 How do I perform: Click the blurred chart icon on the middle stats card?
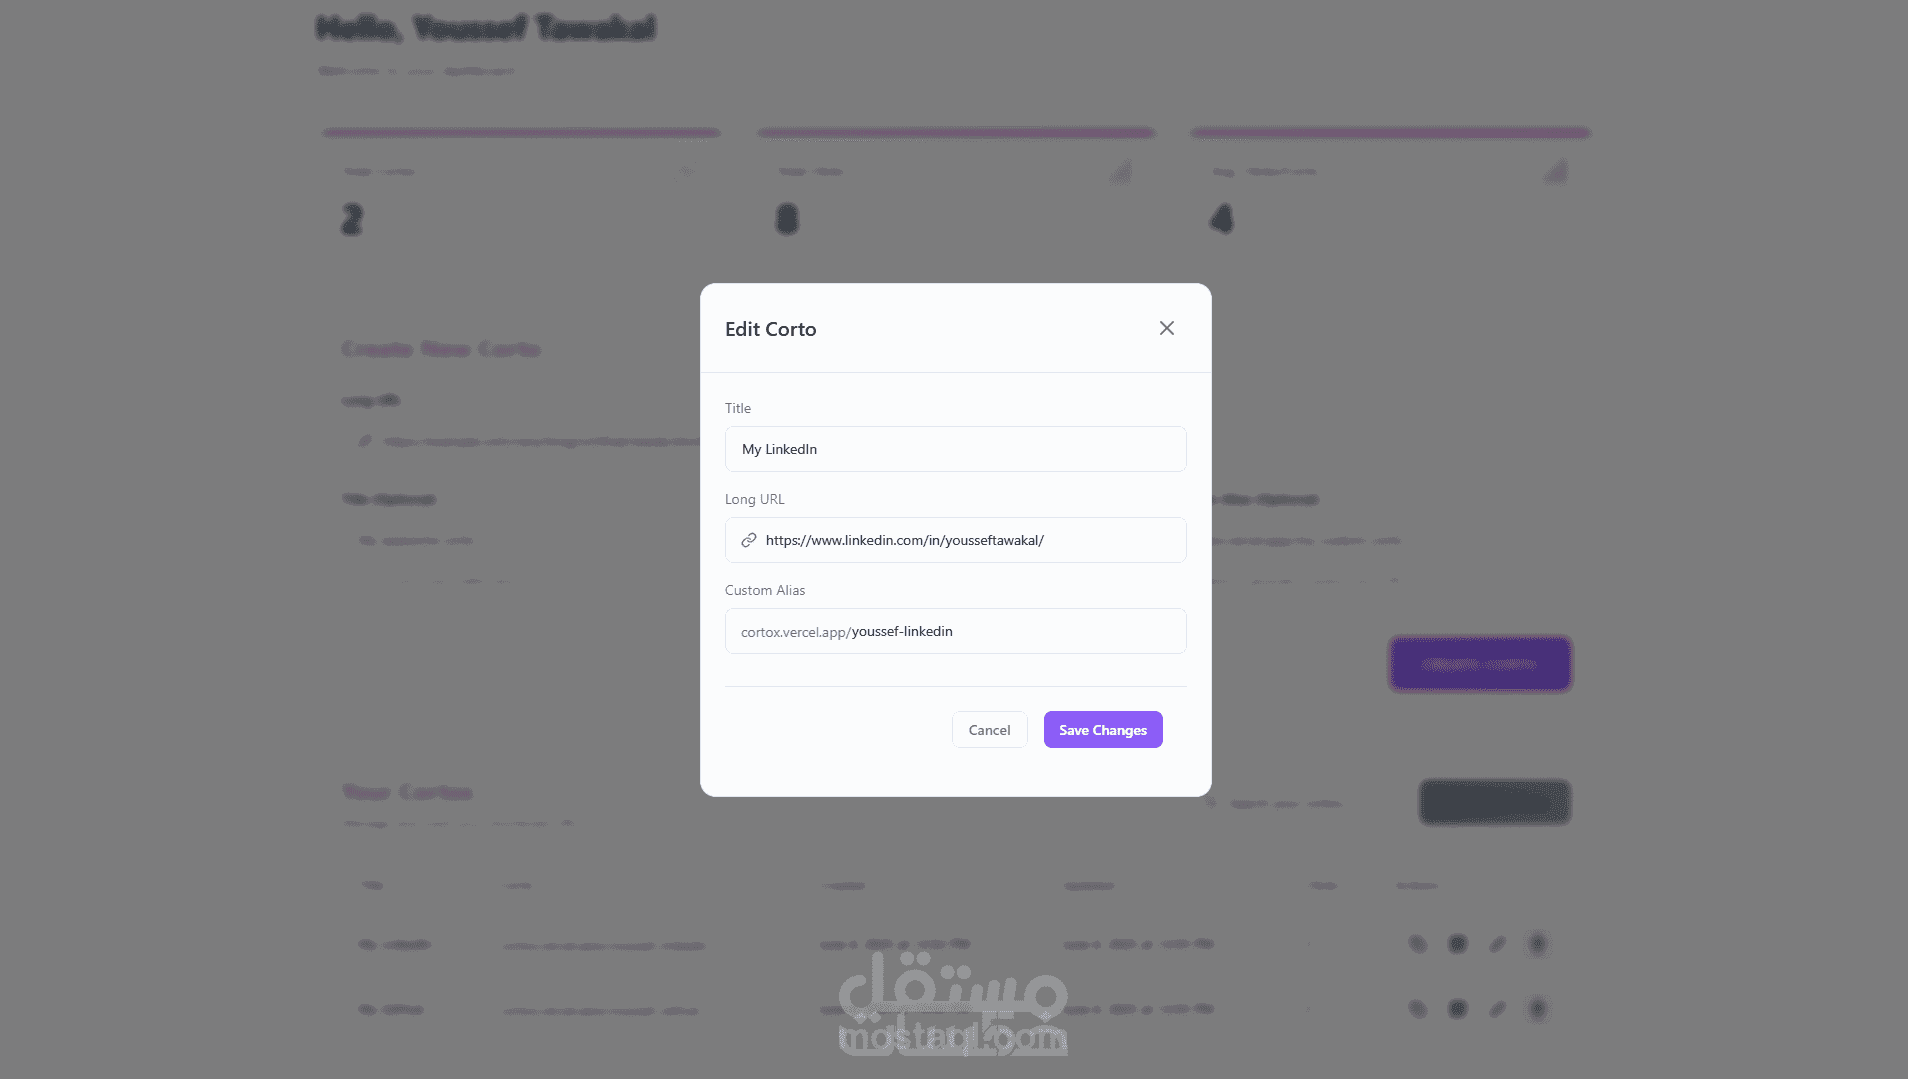[x=1121, y=172]
